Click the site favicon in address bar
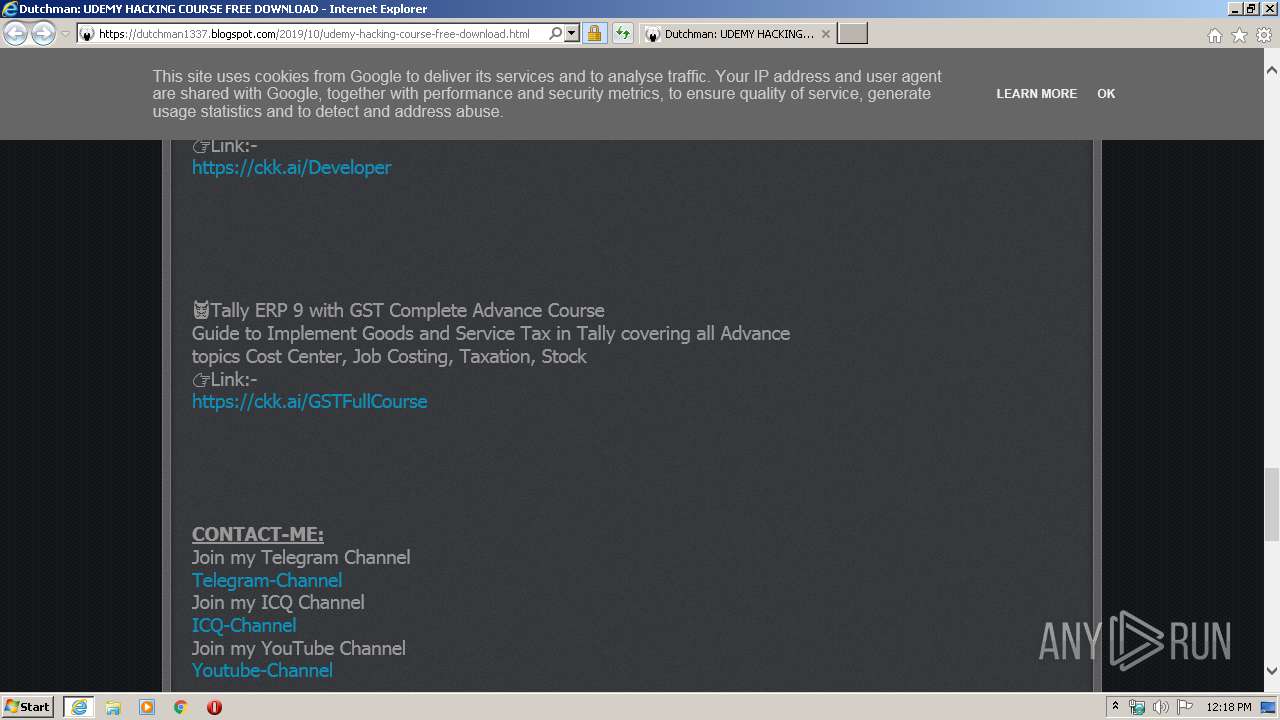The height and width of the screenshot is (720, 1280). (x=87, y=34)
